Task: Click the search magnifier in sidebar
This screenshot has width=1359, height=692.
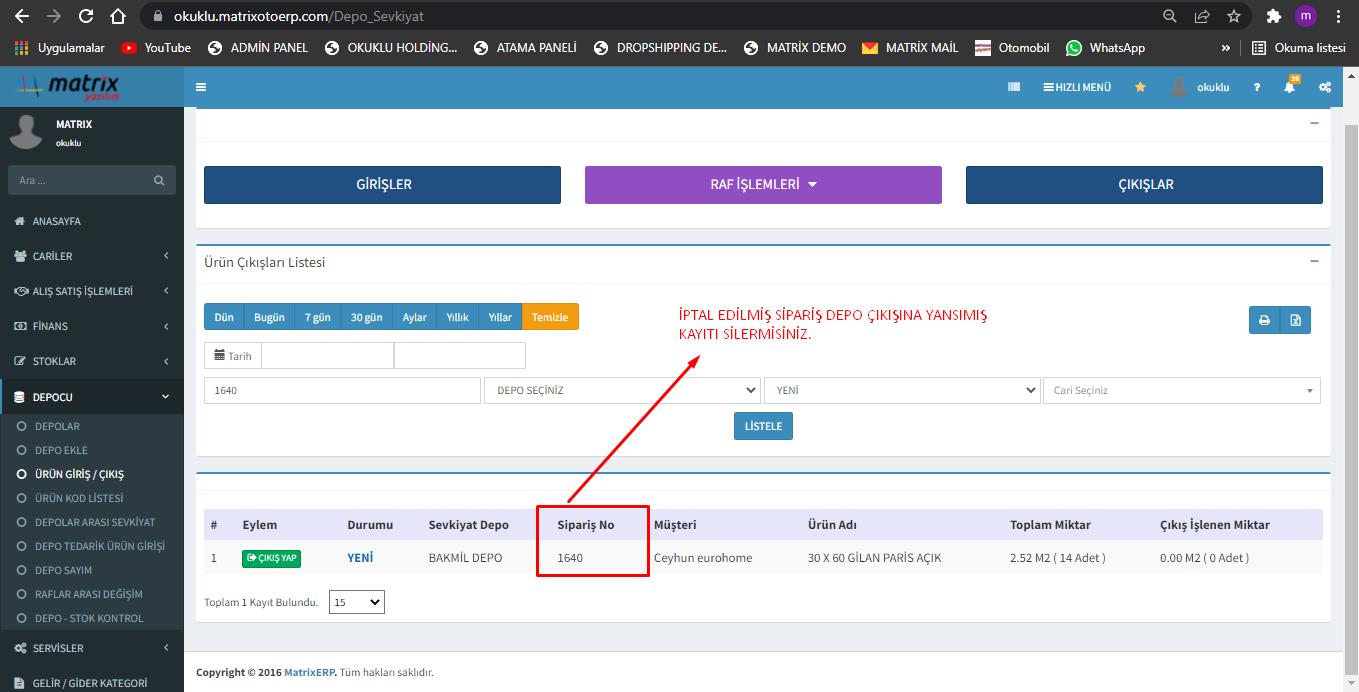Action: [159, 181]
